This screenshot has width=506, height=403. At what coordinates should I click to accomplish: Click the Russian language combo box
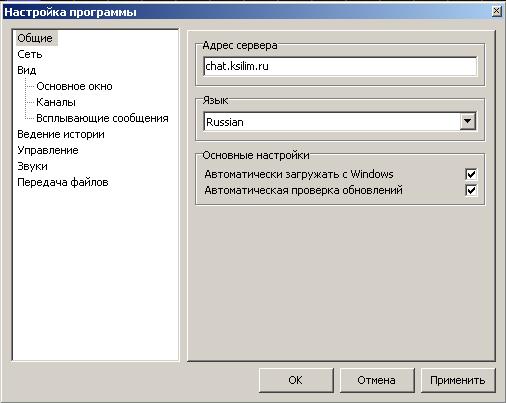click(340, 122)
